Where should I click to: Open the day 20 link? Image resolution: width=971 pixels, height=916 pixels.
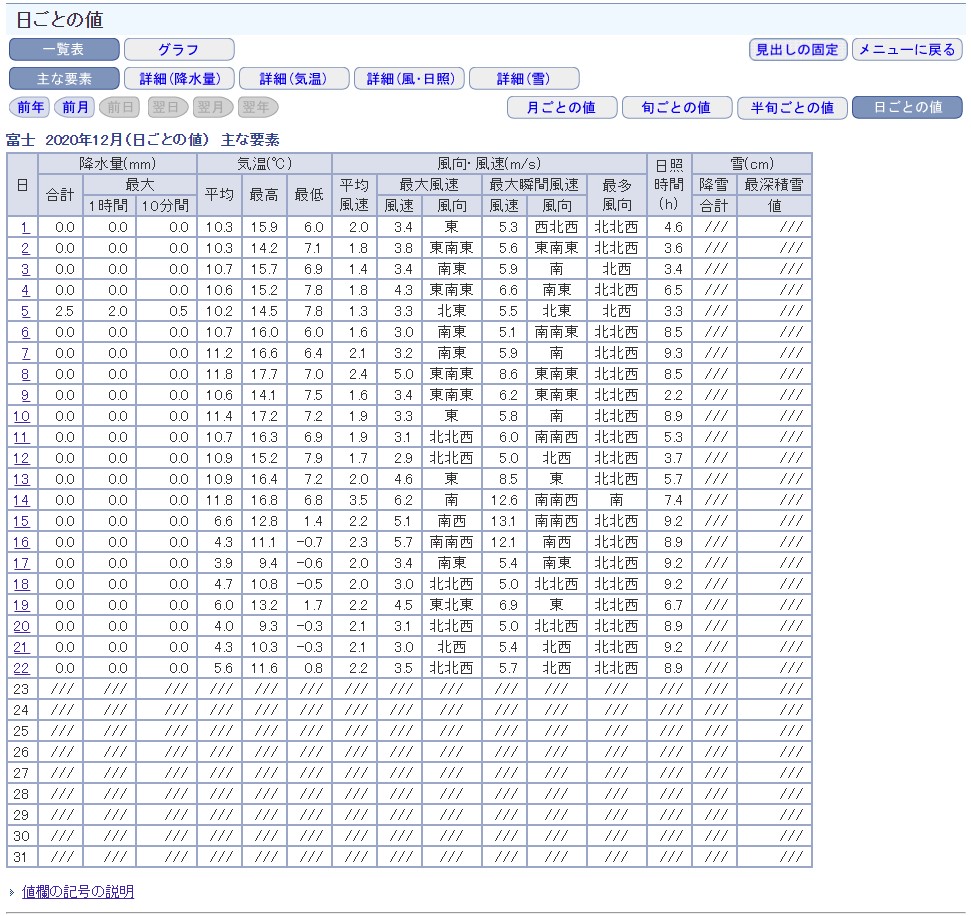click(x=22, y=627)
